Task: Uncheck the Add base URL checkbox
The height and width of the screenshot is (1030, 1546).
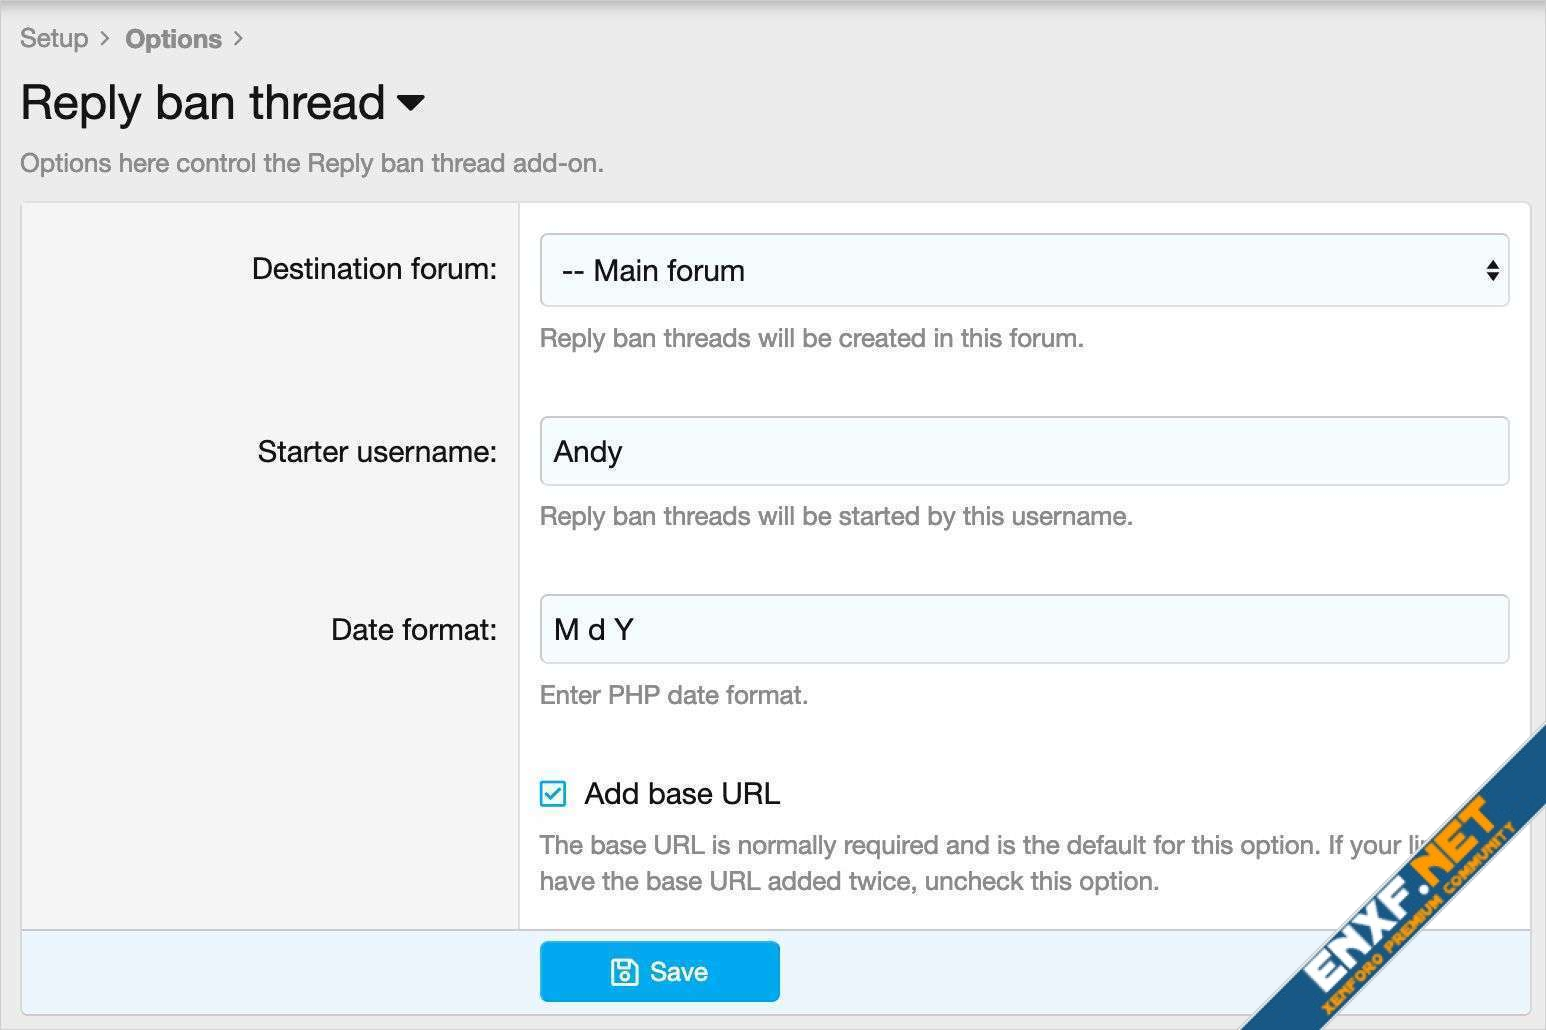Action: pyautogui.click(x=553, y=794)
